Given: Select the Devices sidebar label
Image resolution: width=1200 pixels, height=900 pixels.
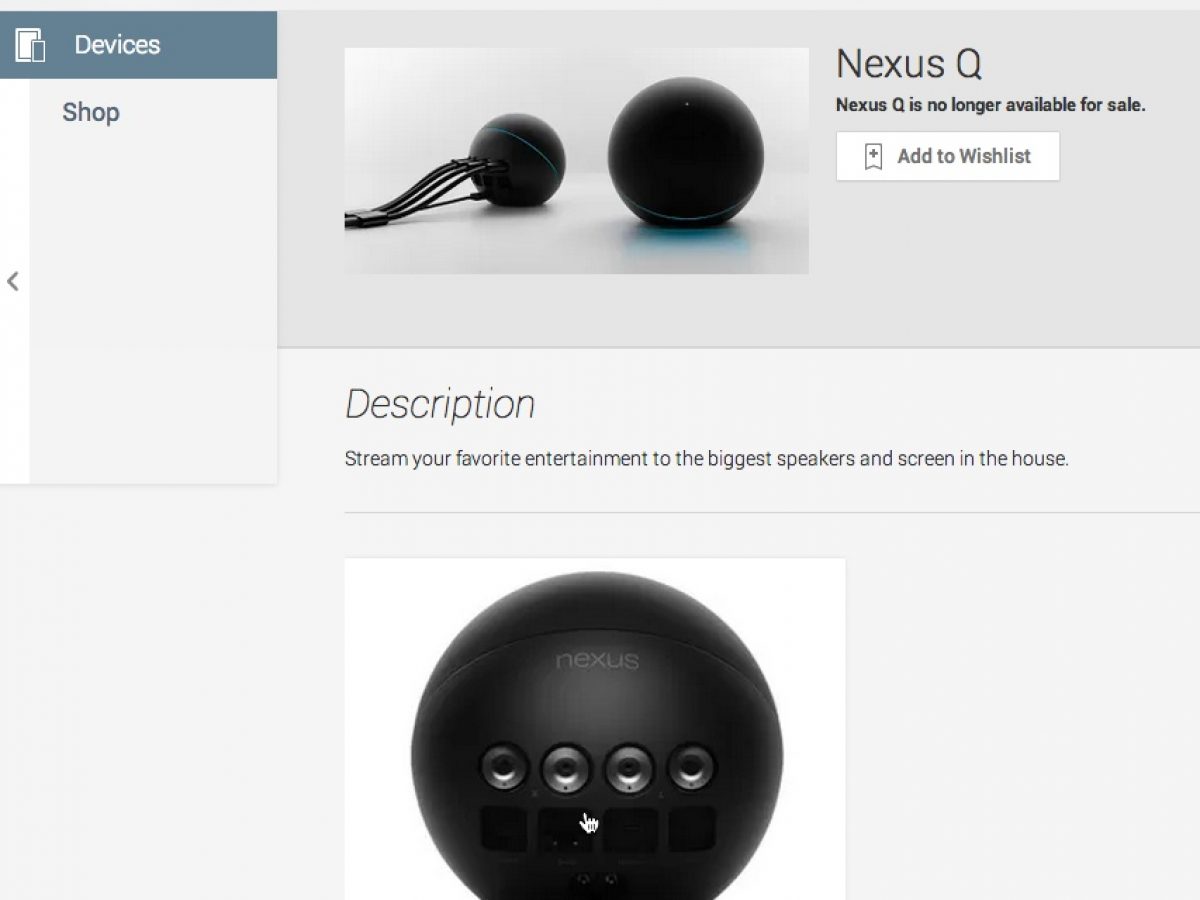Looking at the screenshot, I should [x=117, y=45].
